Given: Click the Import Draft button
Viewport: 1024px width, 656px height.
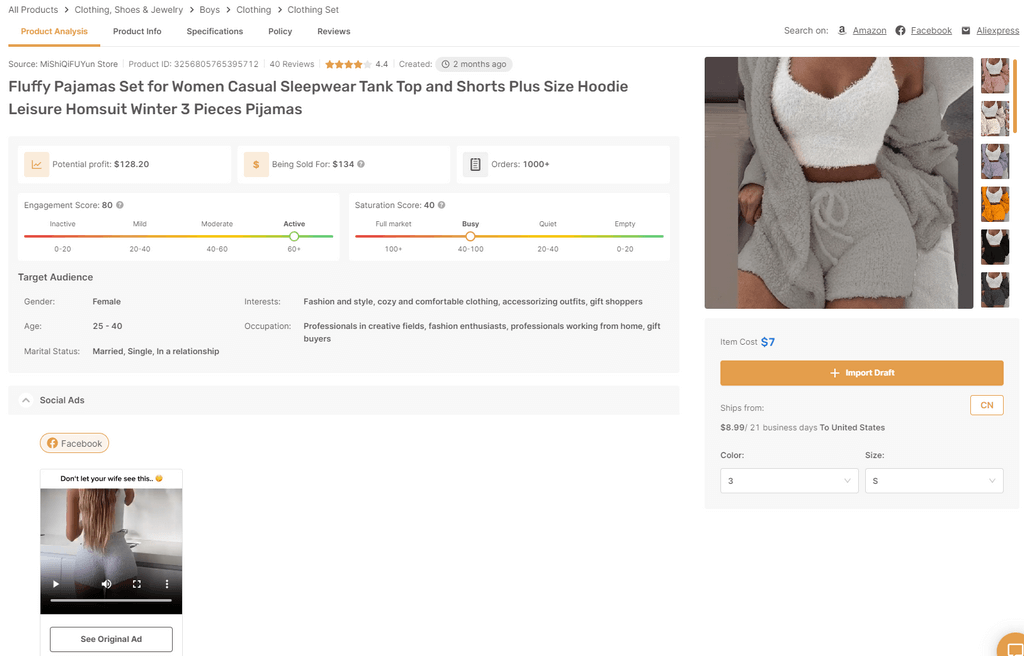Looking at the screenshot, I should point(861,372).
